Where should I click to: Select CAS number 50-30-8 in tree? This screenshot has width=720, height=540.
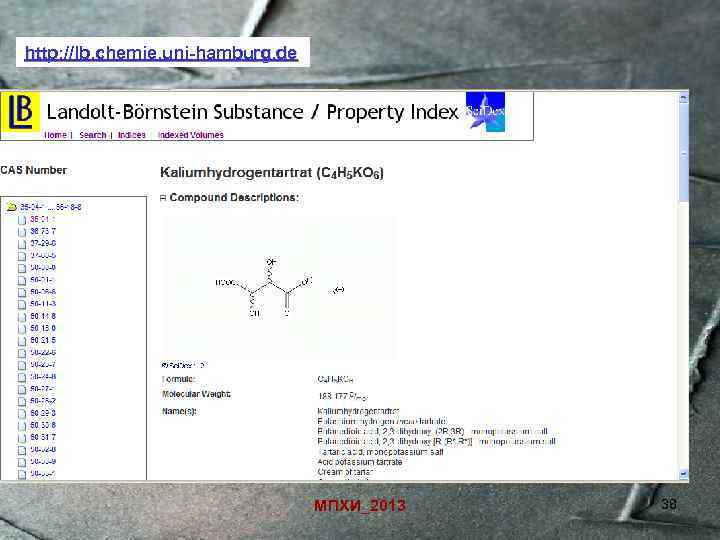(43, 425)
